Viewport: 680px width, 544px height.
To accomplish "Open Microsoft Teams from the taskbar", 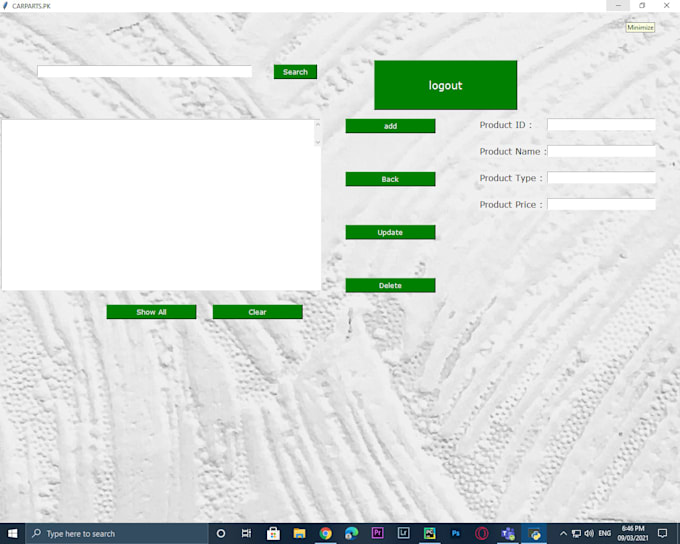I will tap(508, 534).
